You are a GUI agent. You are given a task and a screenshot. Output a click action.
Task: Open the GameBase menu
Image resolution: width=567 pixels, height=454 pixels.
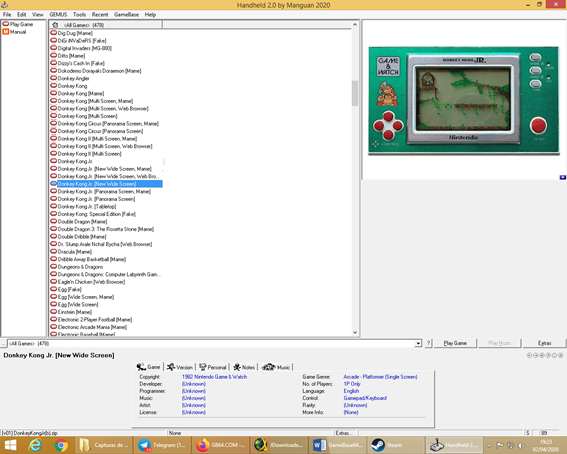(126, 14)
